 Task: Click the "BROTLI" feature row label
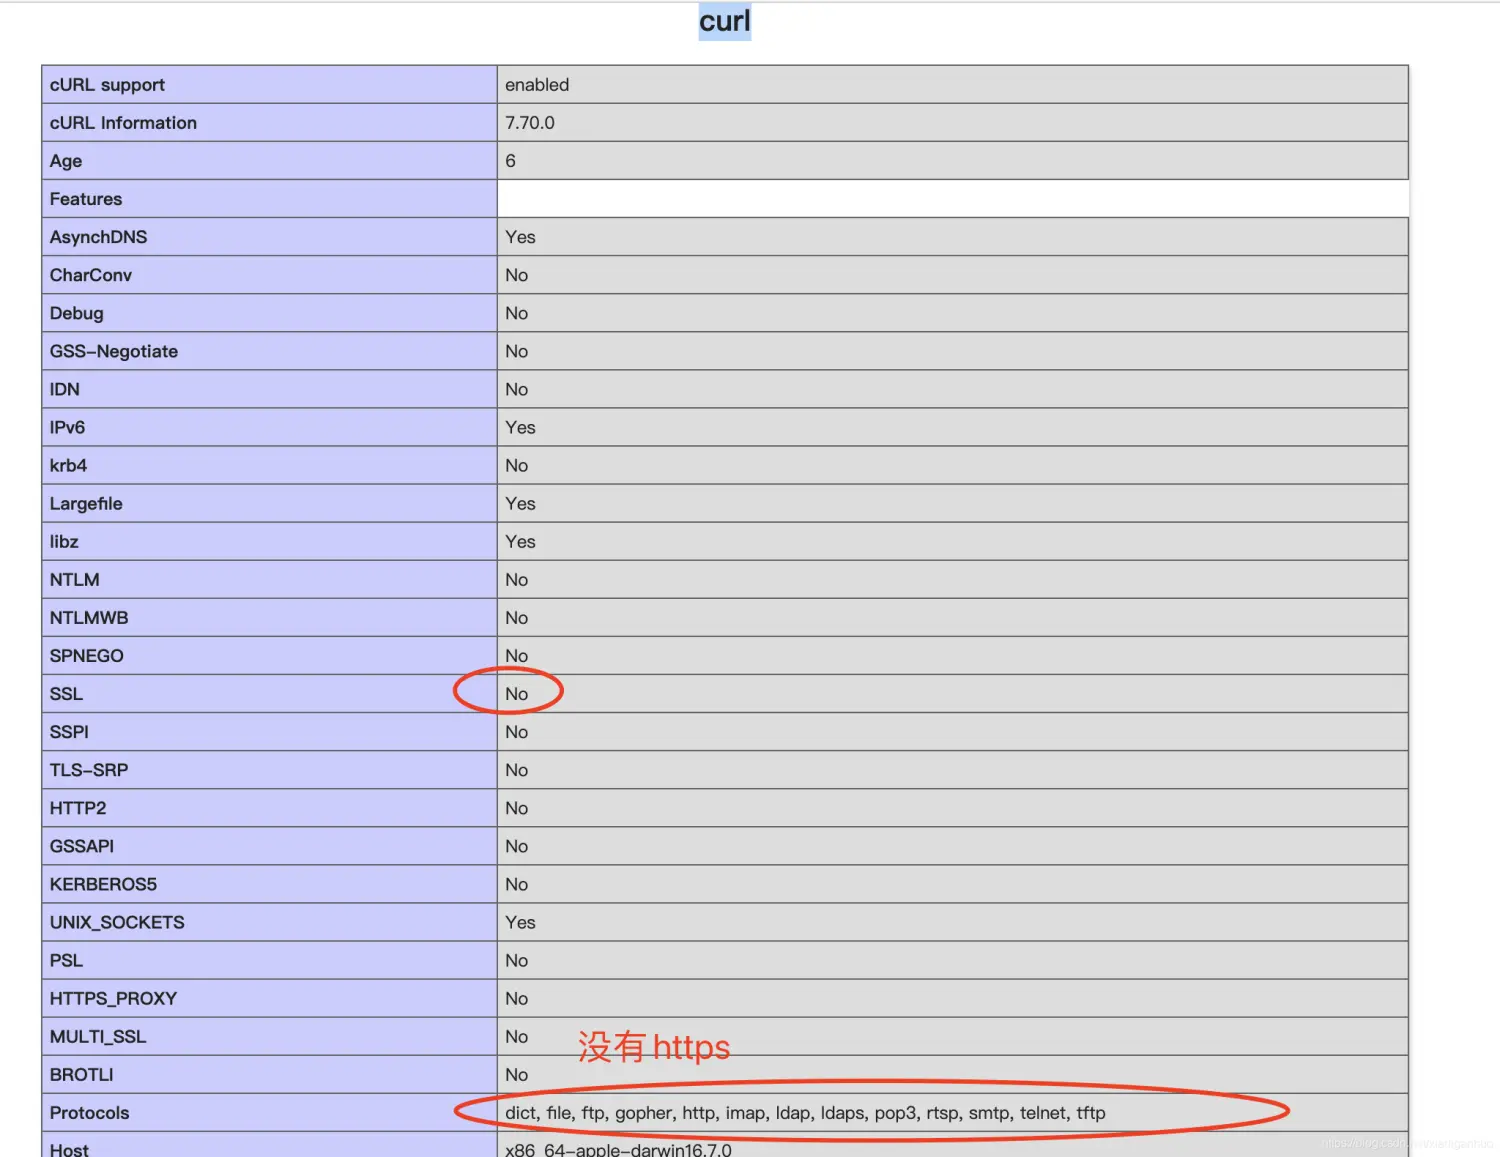pos(80,1074)
